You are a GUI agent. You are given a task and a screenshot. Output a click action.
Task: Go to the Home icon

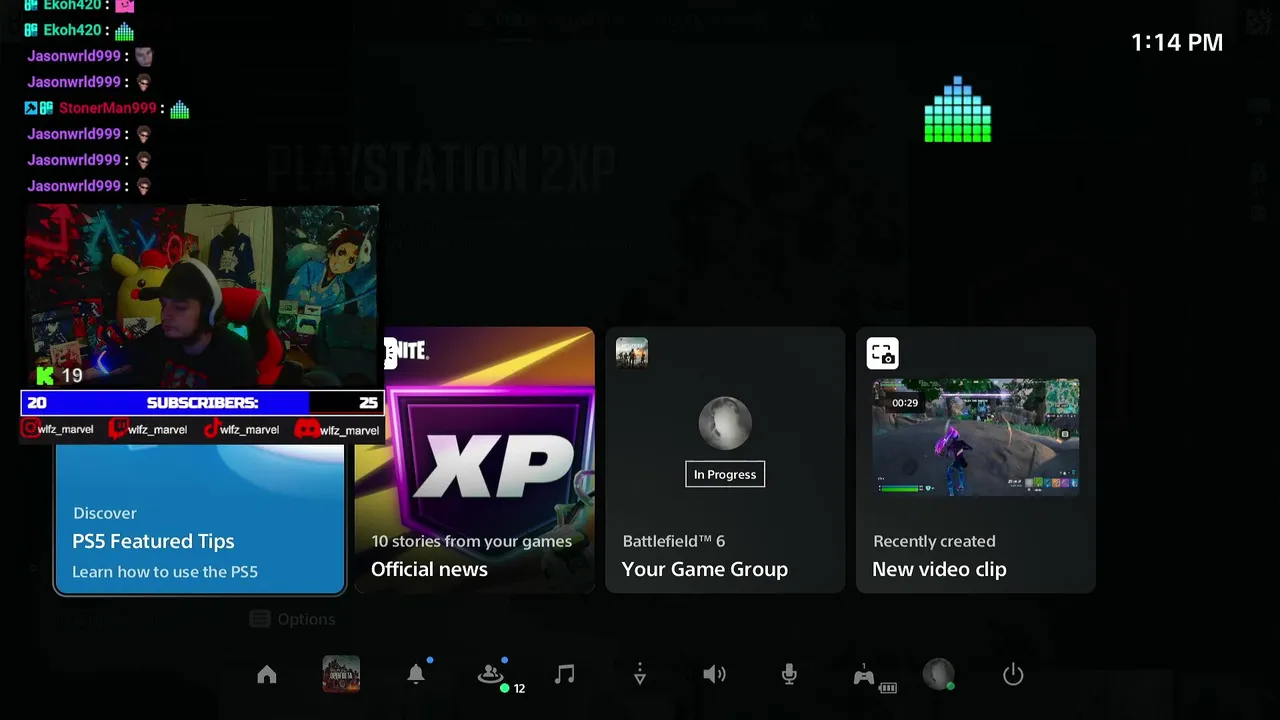coord(267,675)
